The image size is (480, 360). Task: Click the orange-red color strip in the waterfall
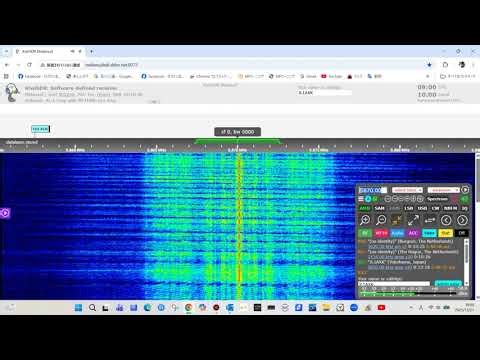coord(239,227)
